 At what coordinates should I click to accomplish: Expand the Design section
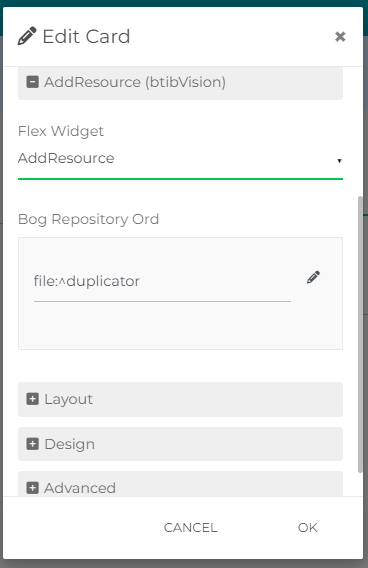(x=180, y=444)
